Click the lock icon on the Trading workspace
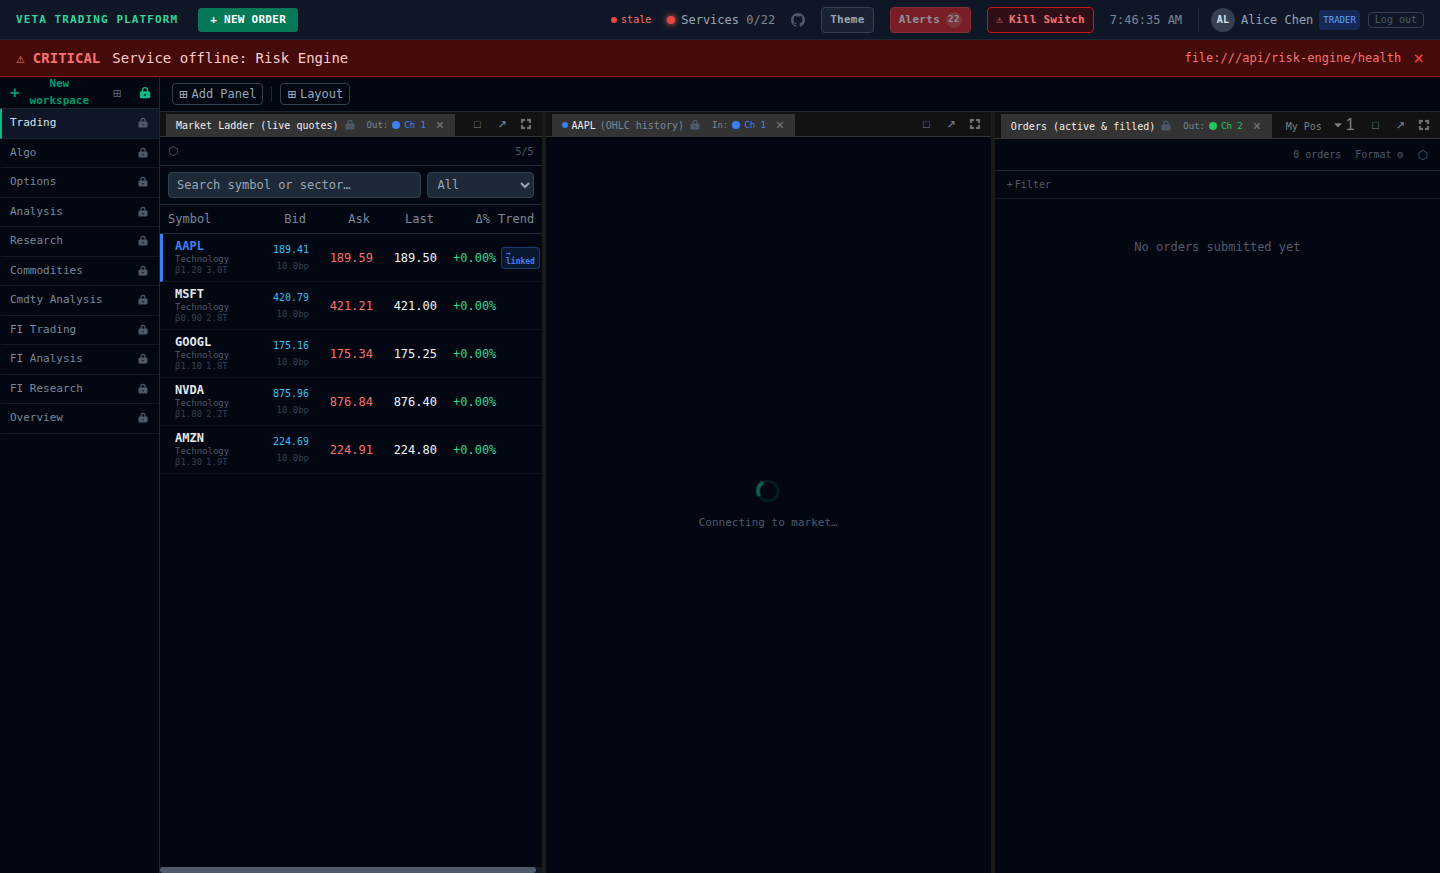Screen dimensions: 1440x873 pyautogui.click(x=143, y=122)
